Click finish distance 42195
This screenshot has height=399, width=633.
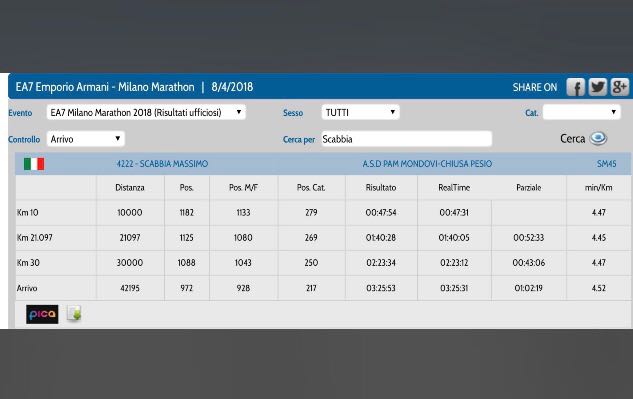pos(130,288)
